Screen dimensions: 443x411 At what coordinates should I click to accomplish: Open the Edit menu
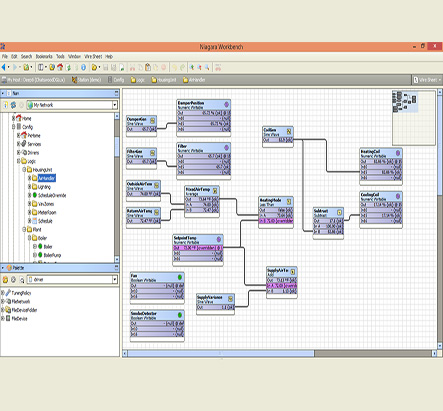[14, 56]
